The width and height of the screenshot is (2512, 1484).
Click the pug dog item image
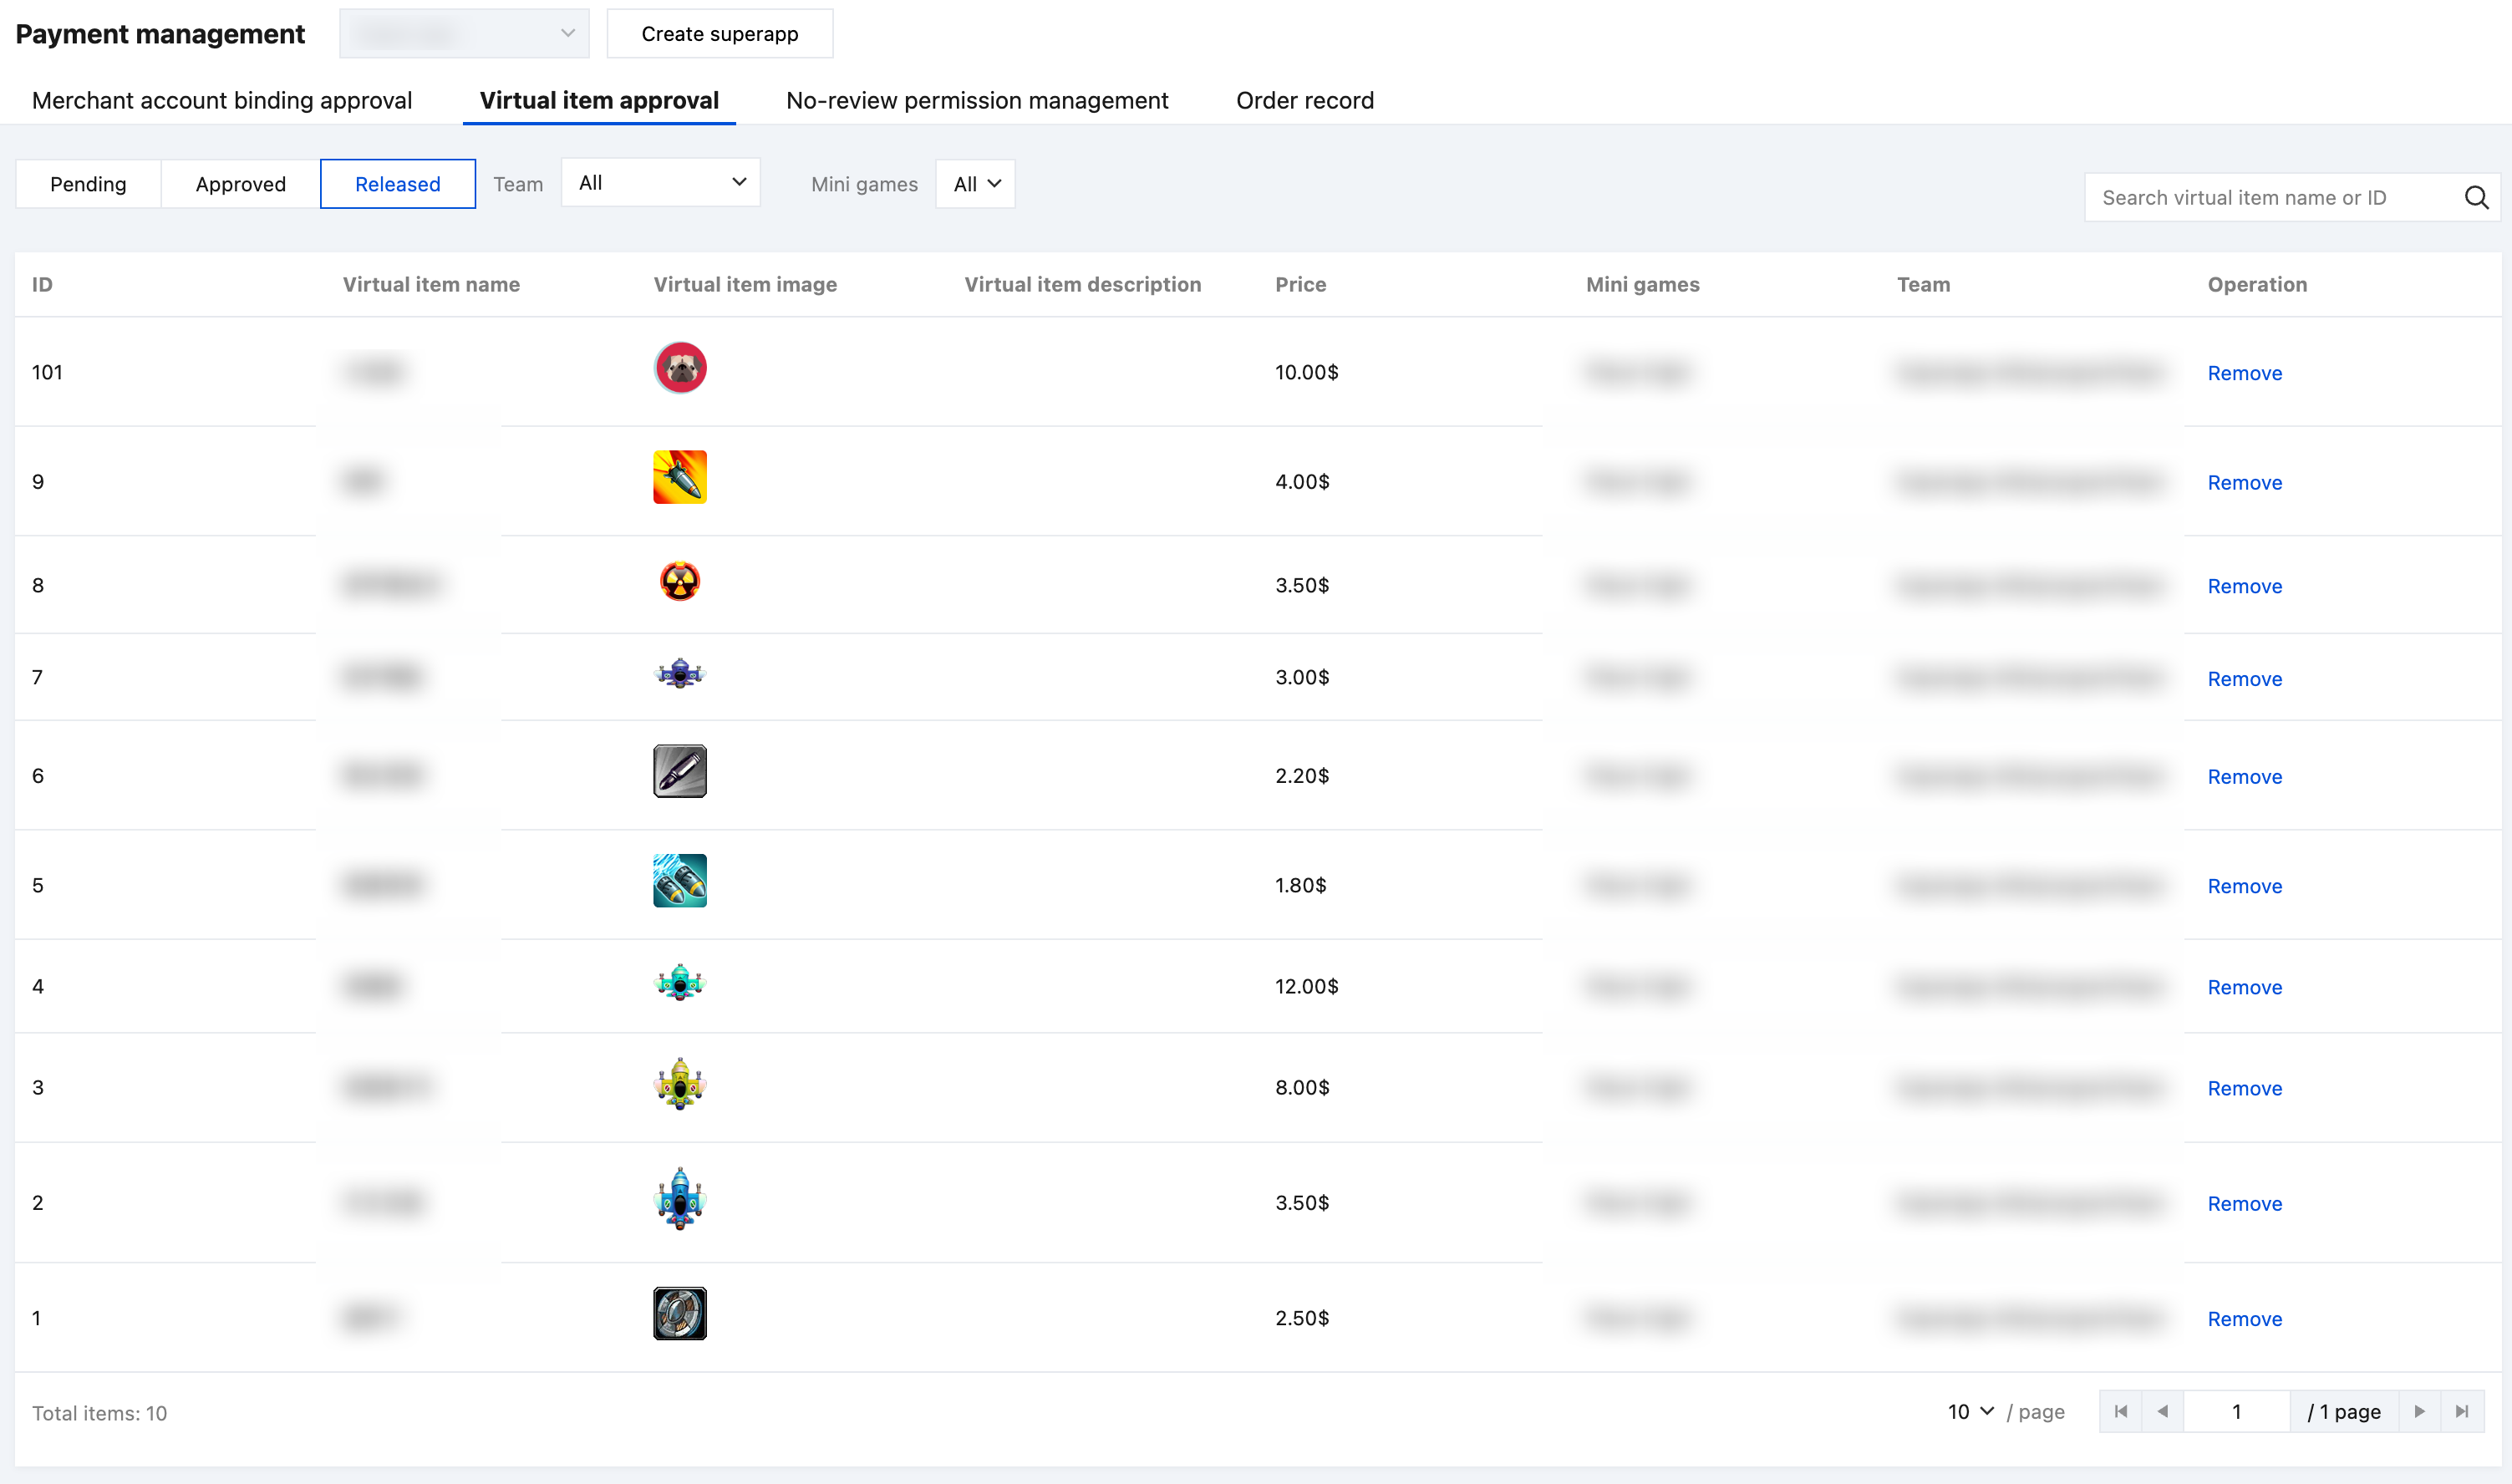click(680, 368)
